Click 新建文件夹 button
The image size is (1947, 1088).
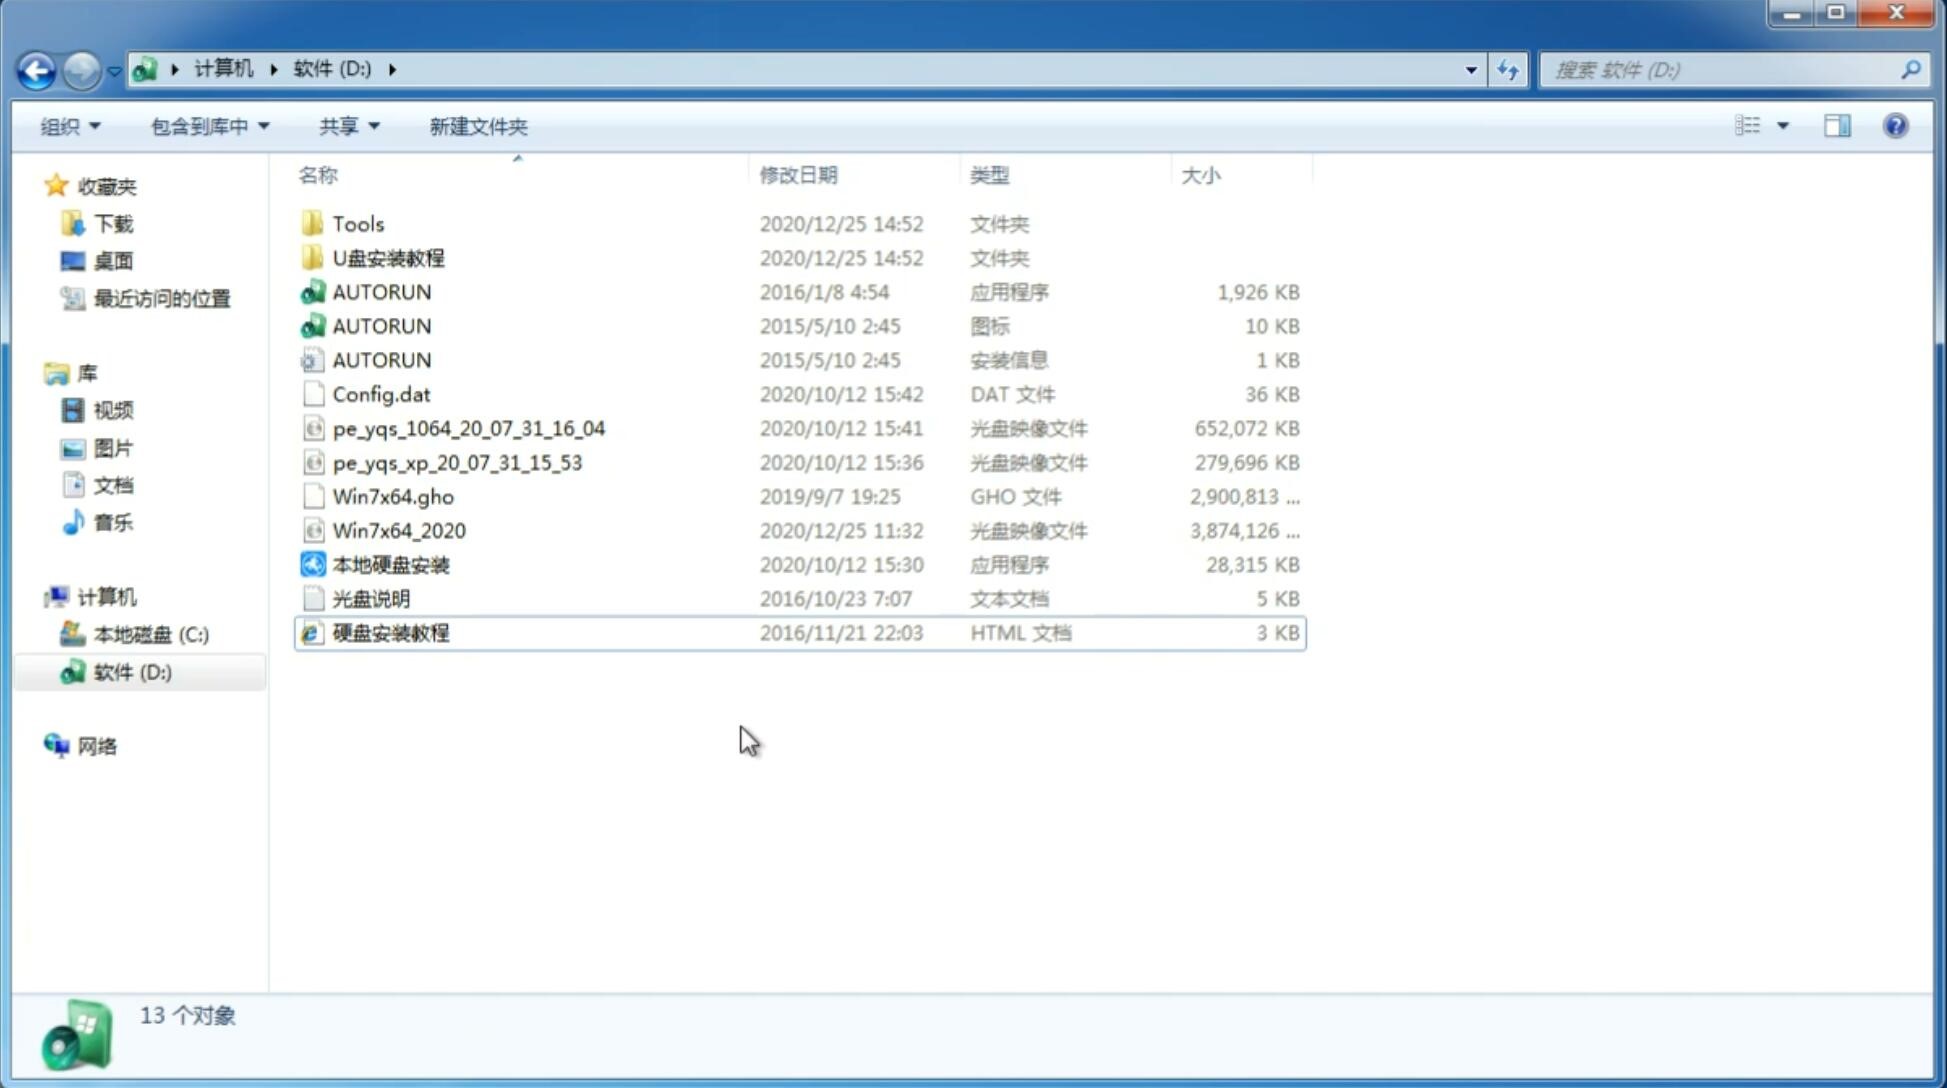pos(477,124)
